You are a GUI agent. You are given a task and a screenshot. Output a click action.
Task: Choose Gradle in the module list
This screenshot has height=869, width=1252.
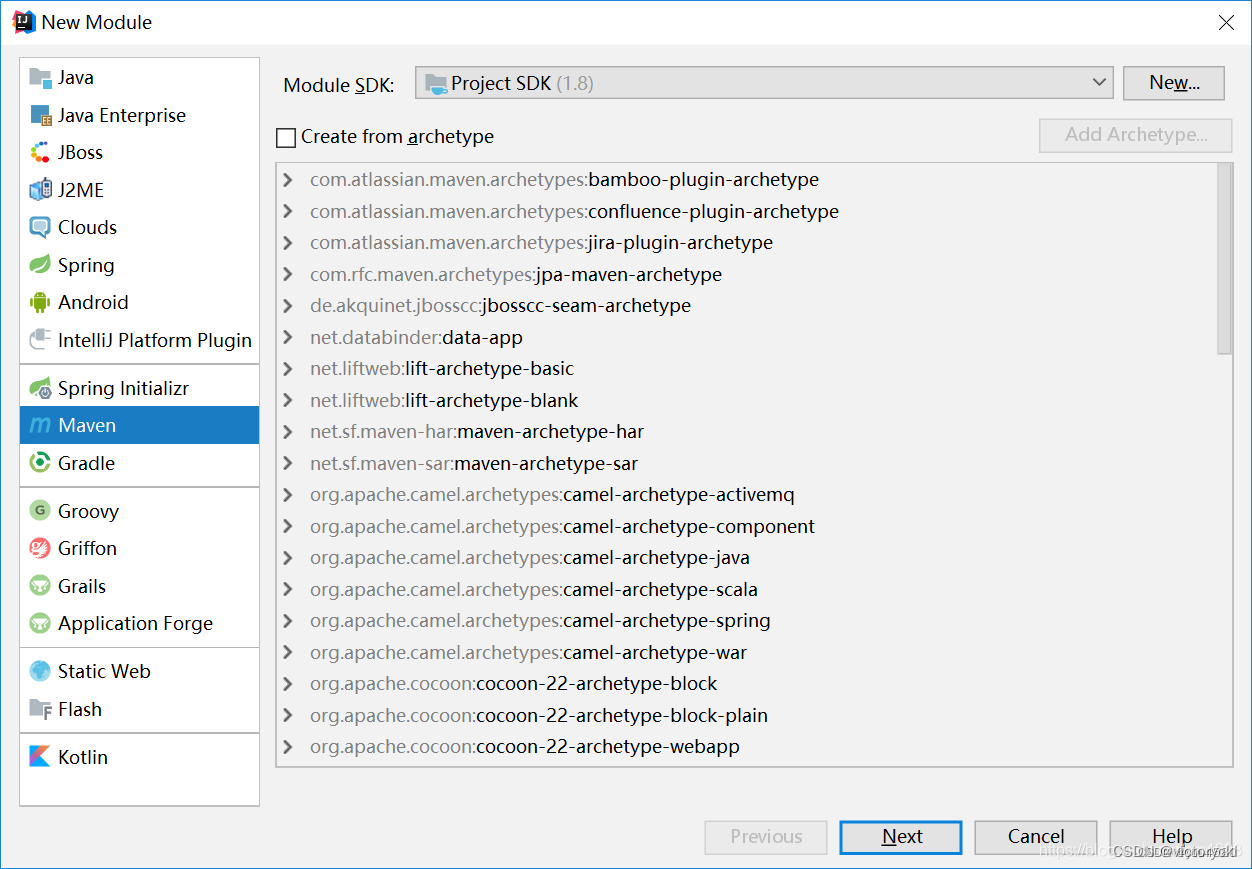pyautogui.click(x=139, y=463)
